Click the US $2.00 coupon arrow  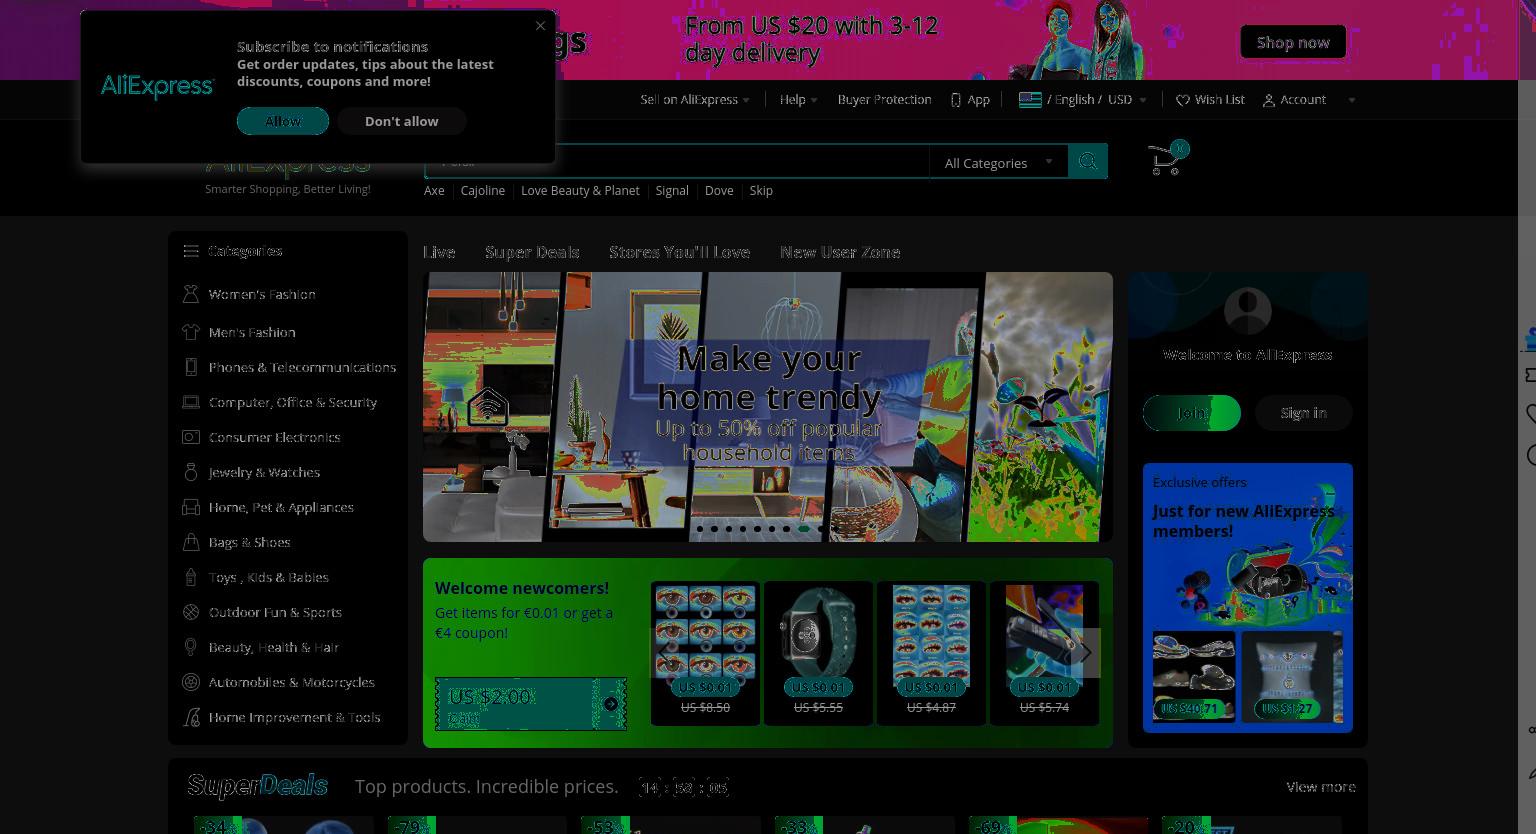[x=611, y=704]
